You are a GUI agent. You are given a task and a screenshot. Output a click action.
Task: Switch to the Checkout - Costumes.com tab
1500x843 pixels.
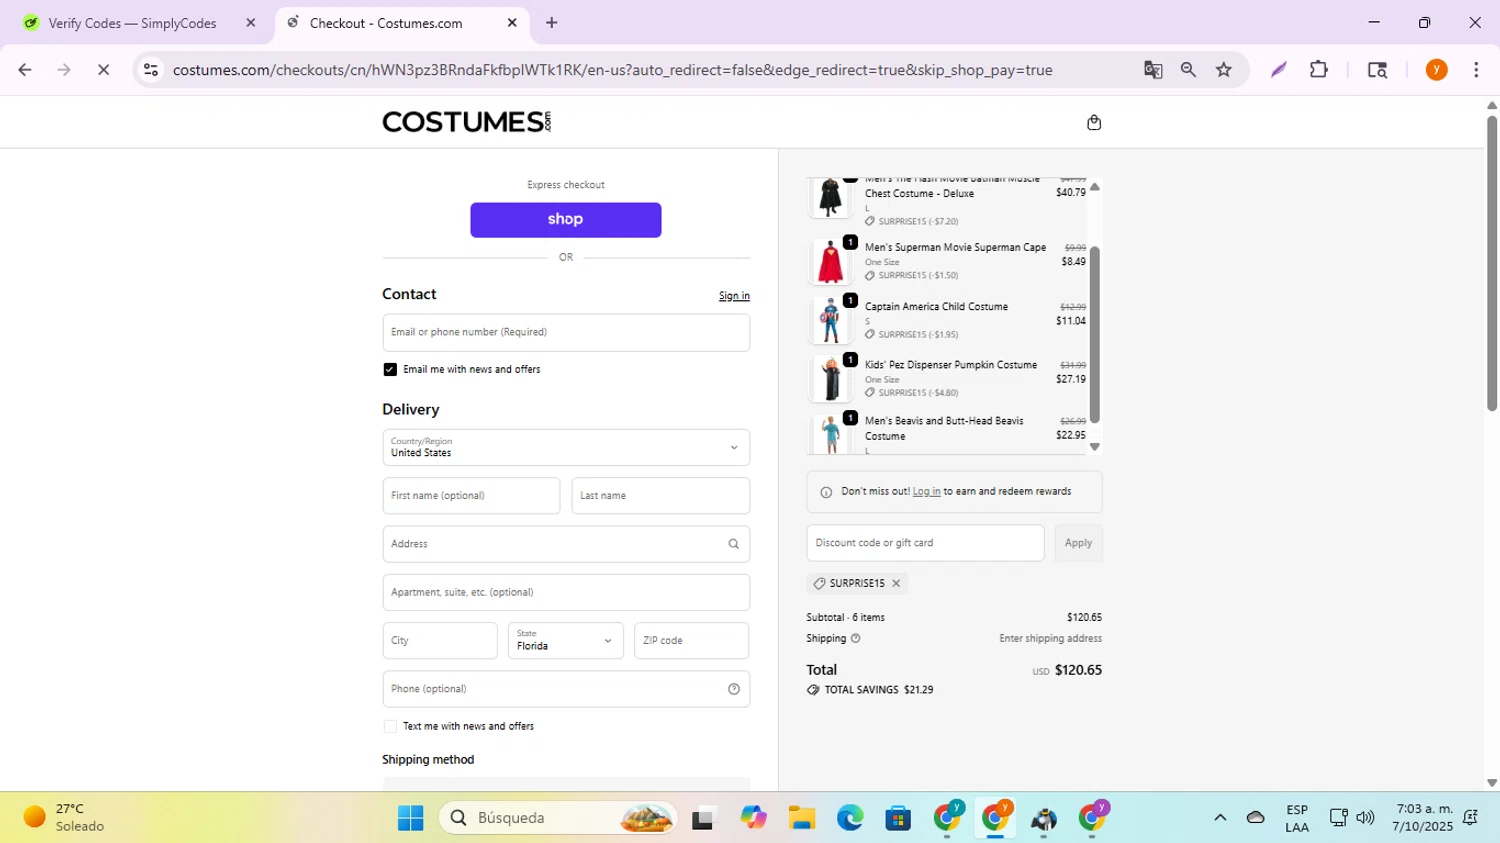[400, 23]
